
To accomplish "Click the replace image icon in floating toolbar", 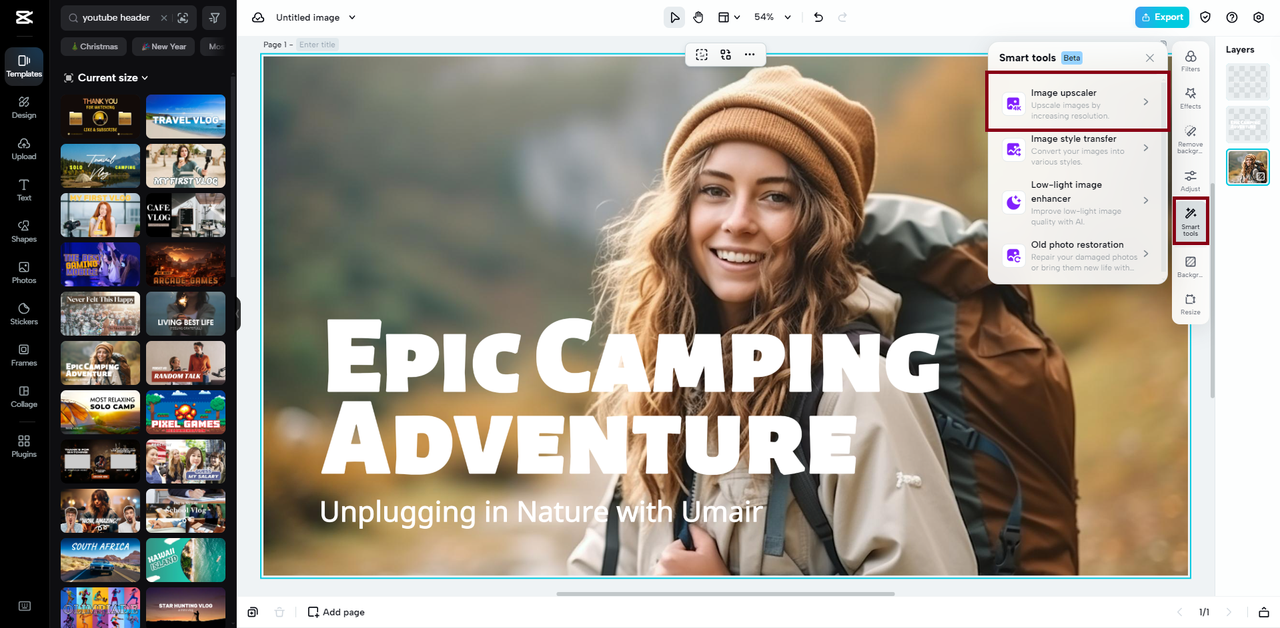I will (x=726, y=54).
